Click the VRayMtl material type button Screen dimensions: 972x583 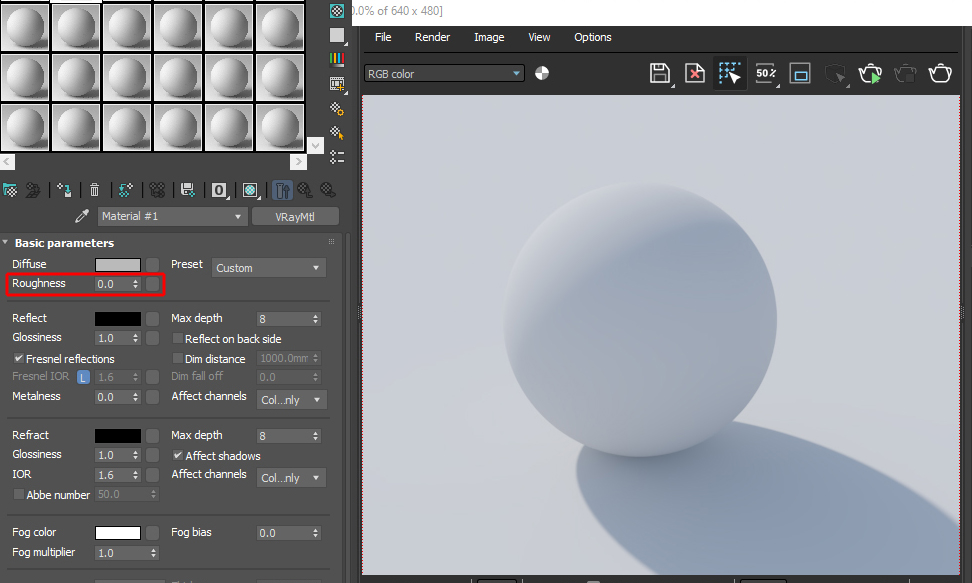tap(295, 216)
